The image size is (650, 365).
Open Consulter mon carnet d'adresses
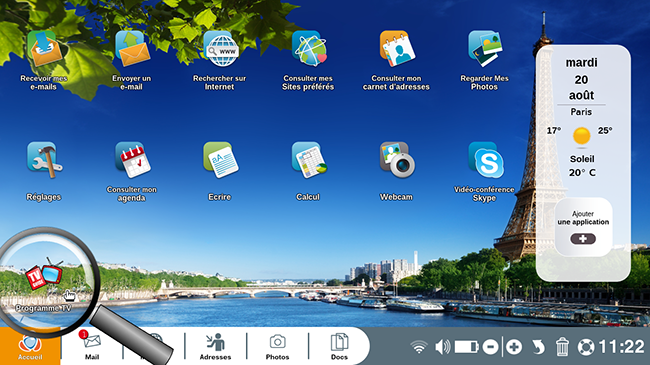397,49
